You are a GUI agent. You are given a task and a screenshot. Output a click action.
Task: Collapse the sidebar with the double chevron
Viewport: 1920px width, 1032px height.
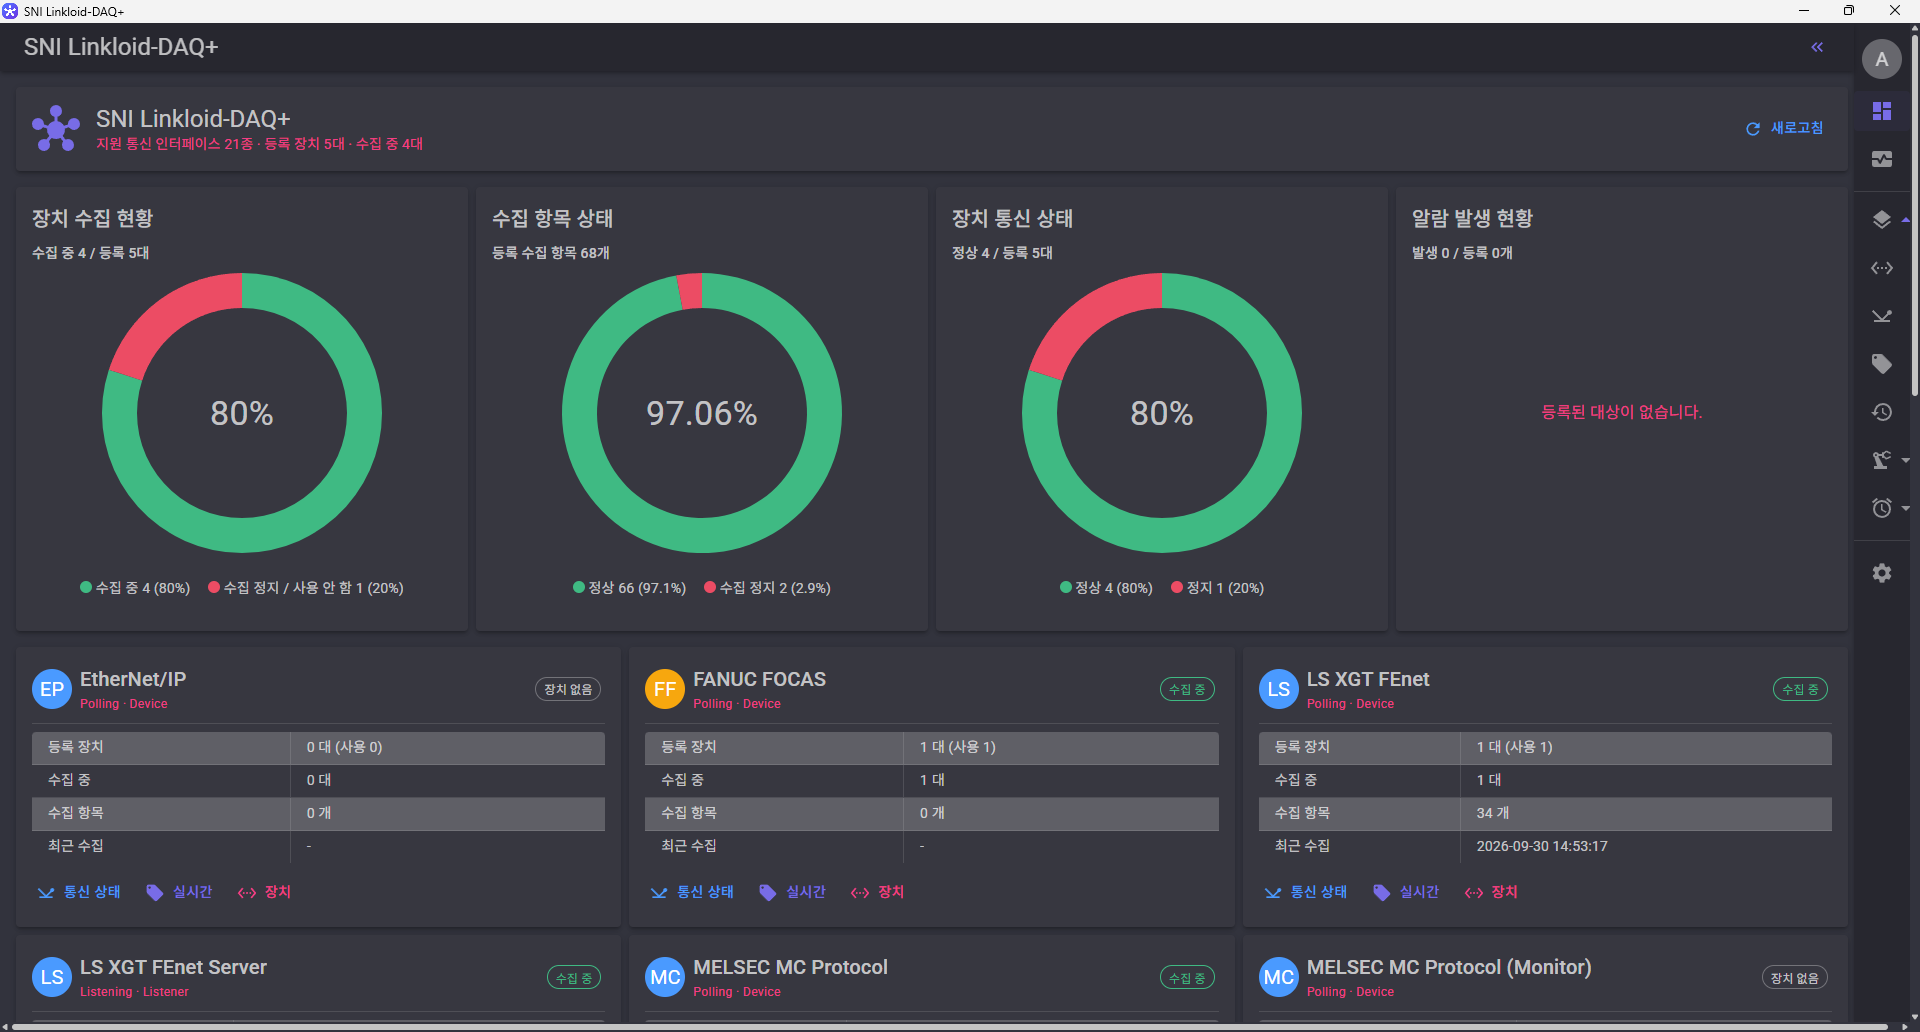1817,47
